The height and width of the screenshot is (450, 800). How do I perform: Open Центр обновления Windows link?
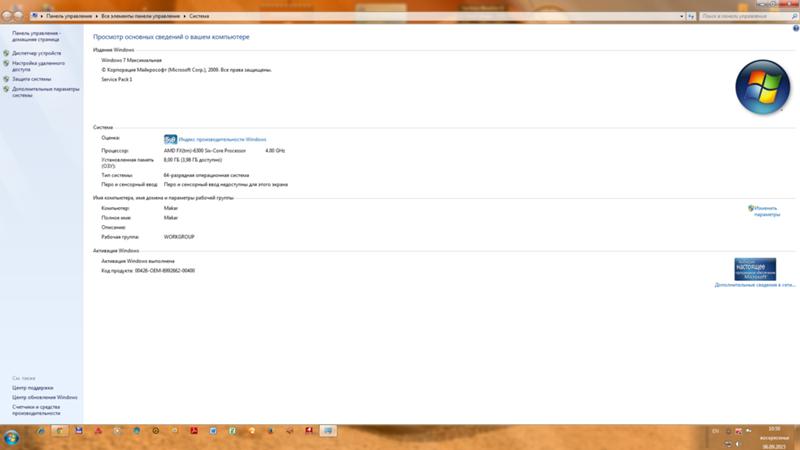[45, 397]
